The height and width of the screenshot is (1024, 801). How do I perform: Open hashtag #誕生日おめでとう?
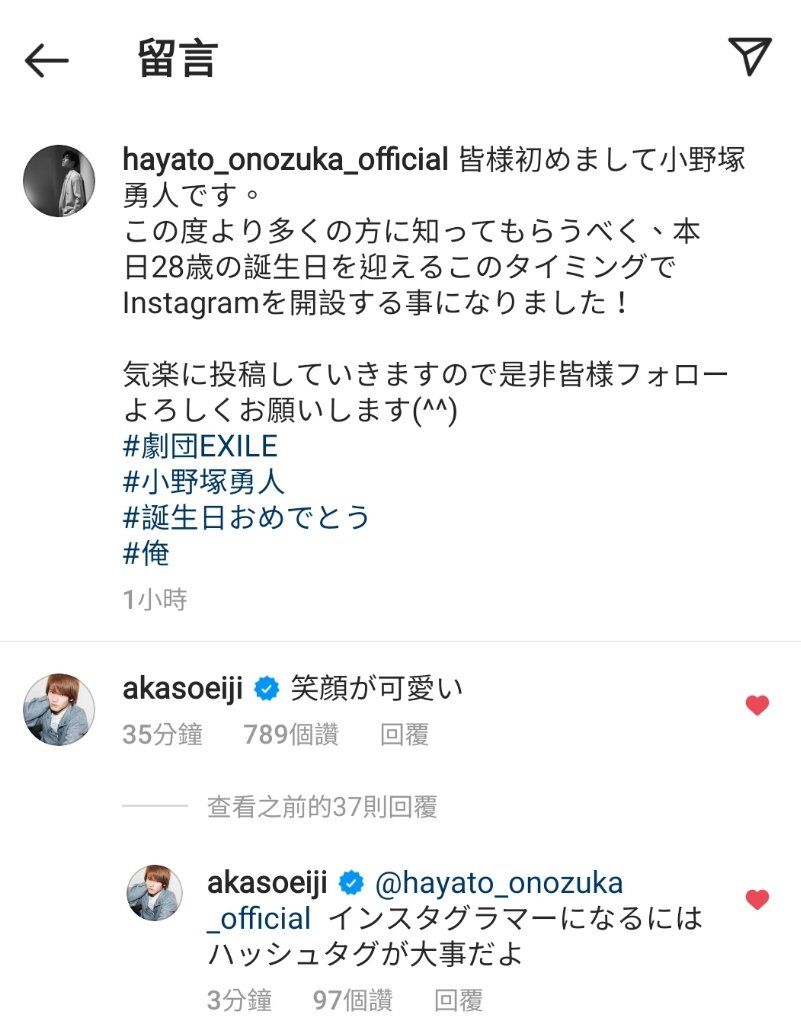coord(246,518)
